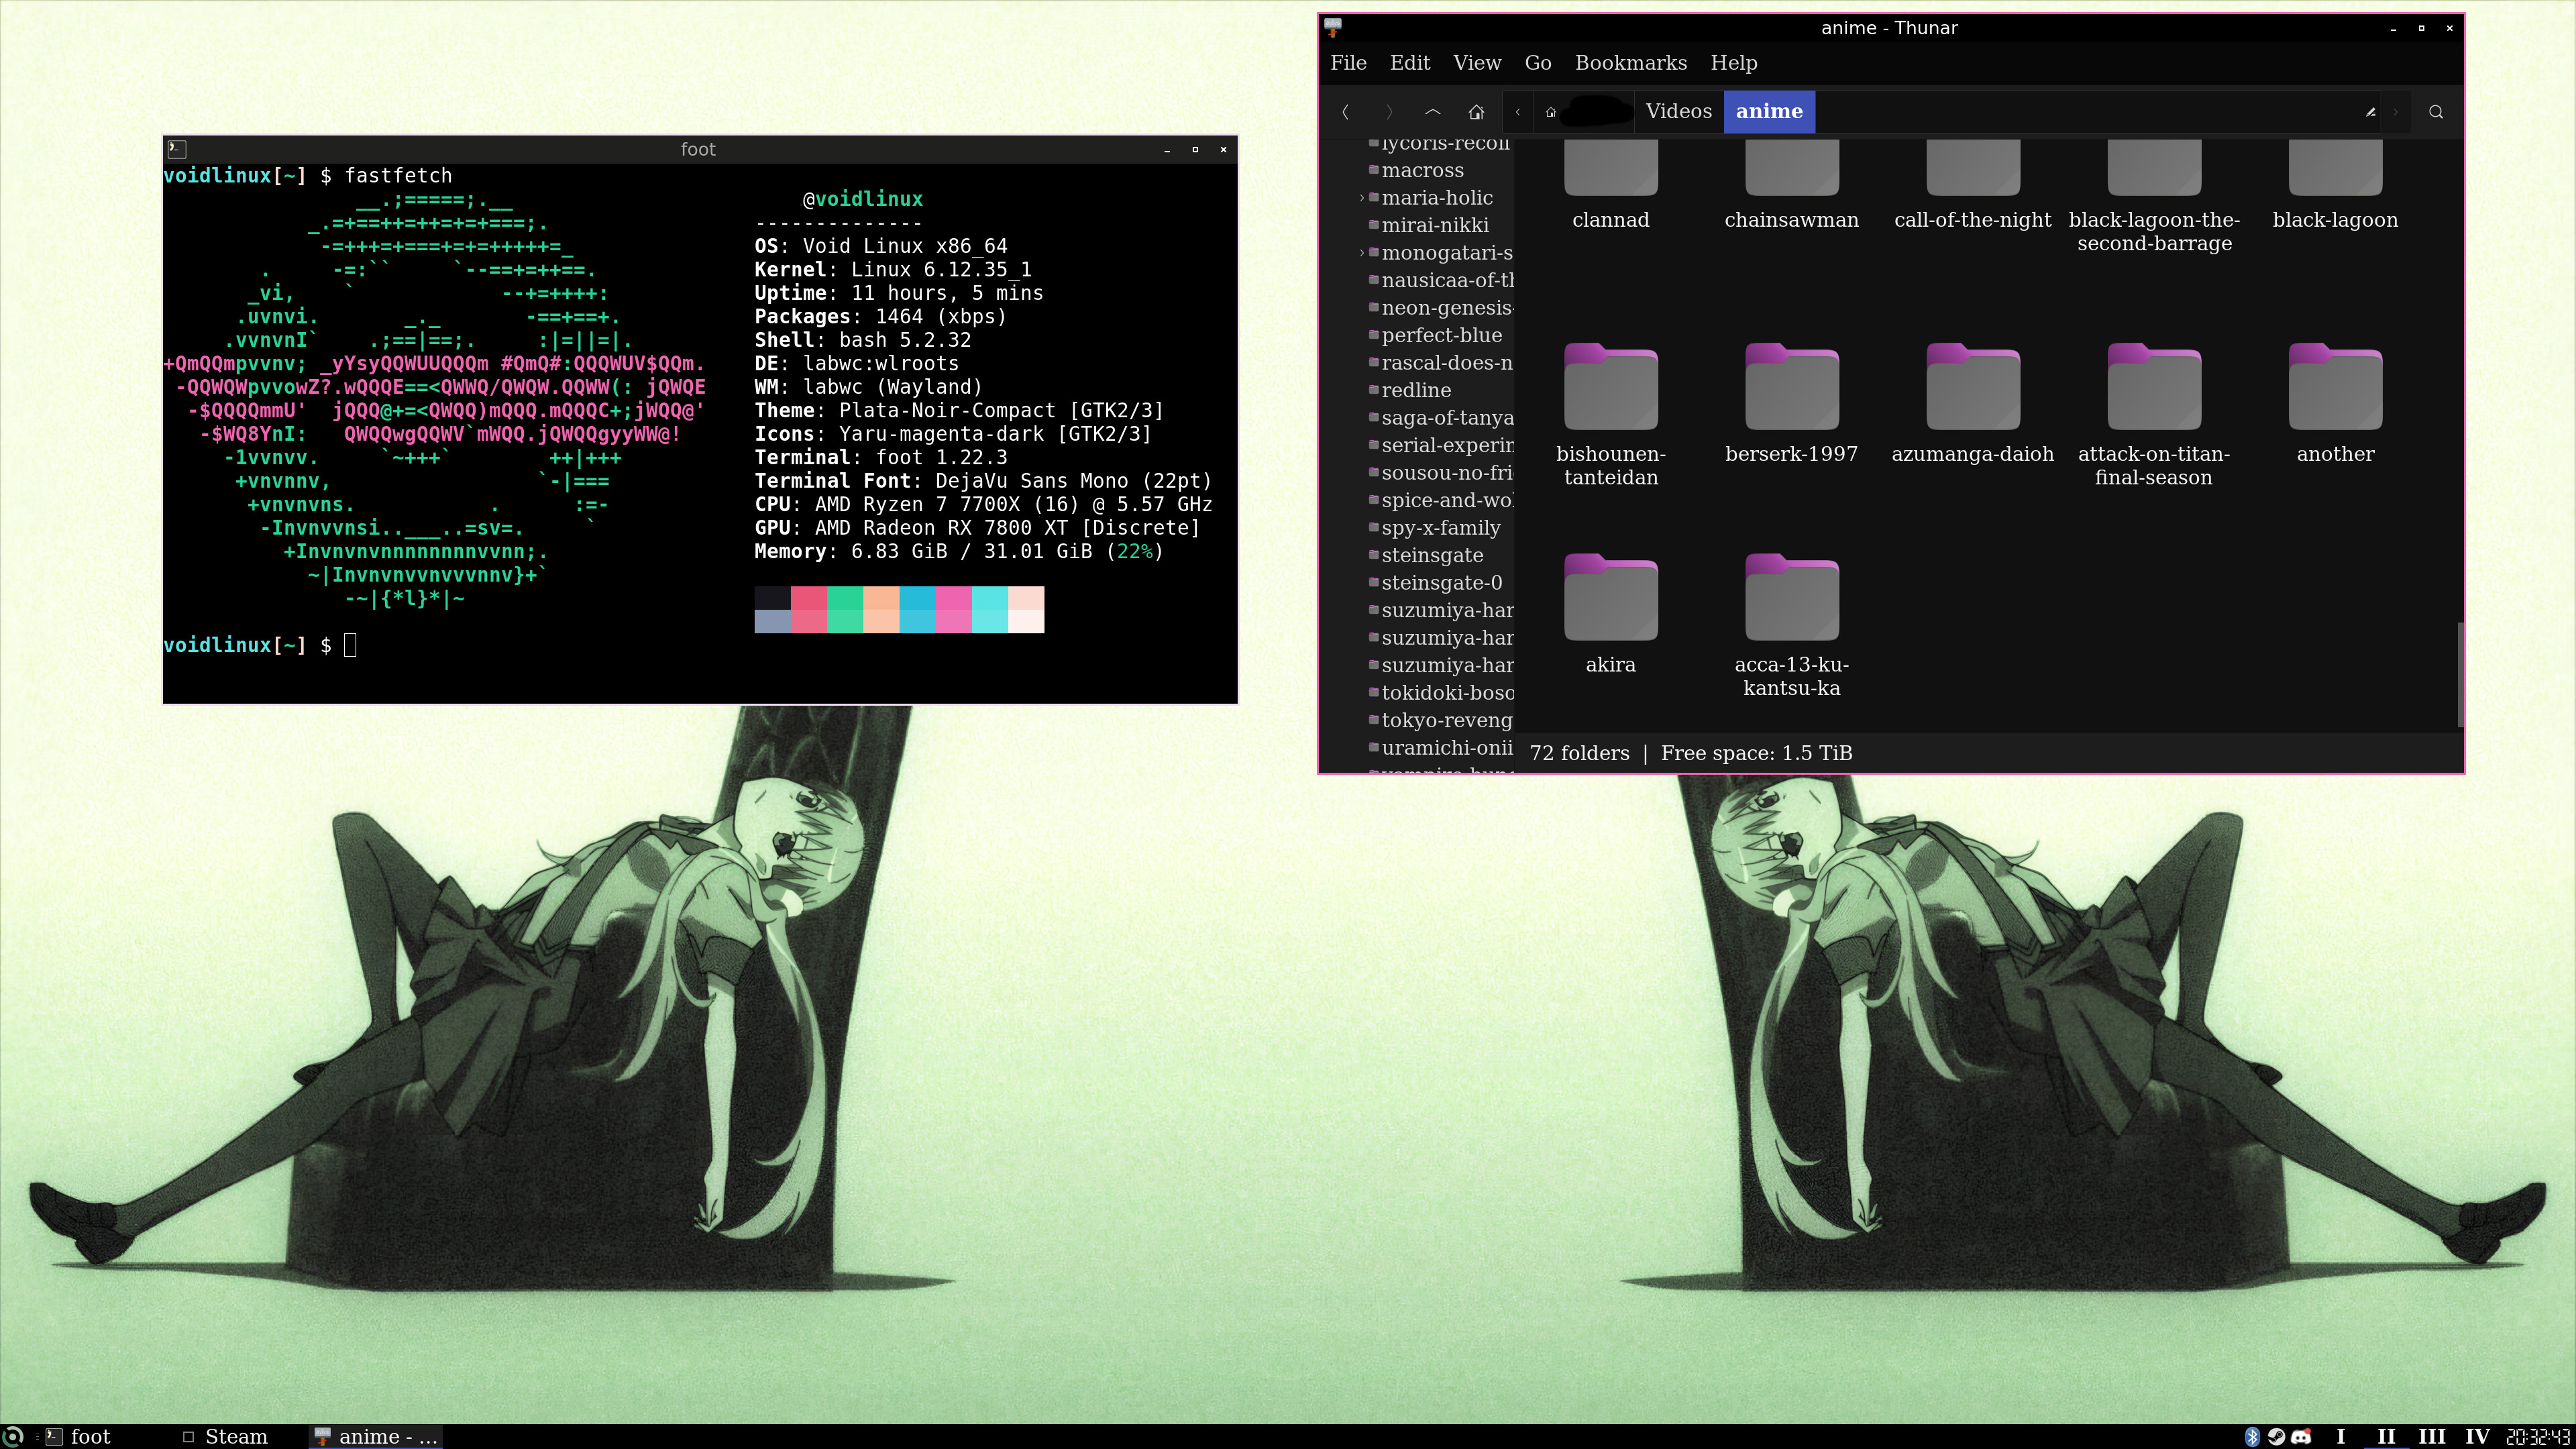Select neon-genesis entry in tree sidebar
This screenshot has width=2576, height=1449.
(x=1441, y=308)
